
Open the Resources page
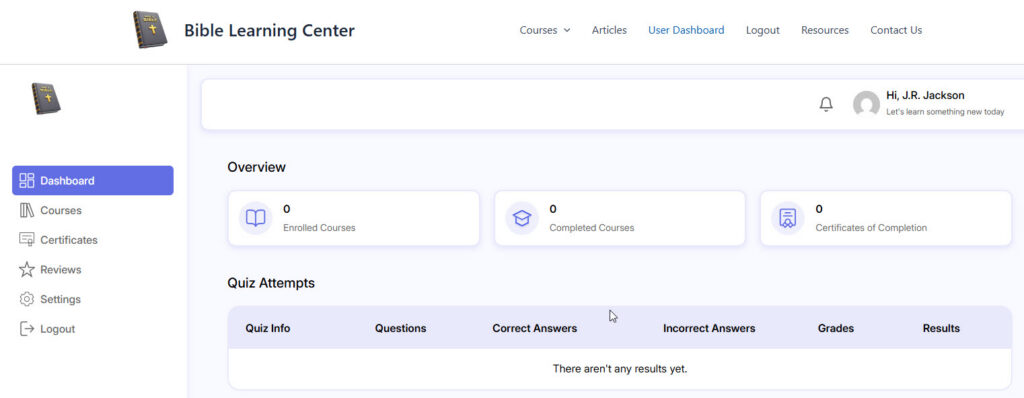click(x=825, y=30)
